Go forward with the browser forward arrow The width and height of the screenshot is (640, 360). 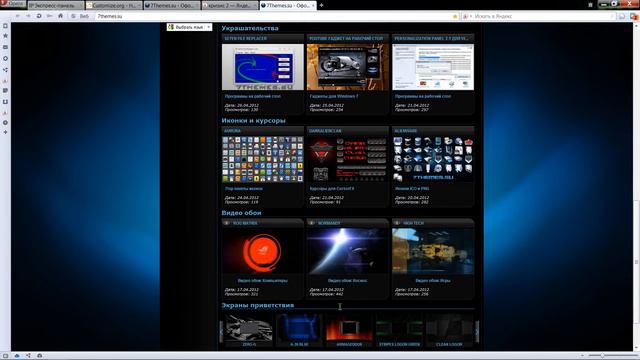coord(28,16)
